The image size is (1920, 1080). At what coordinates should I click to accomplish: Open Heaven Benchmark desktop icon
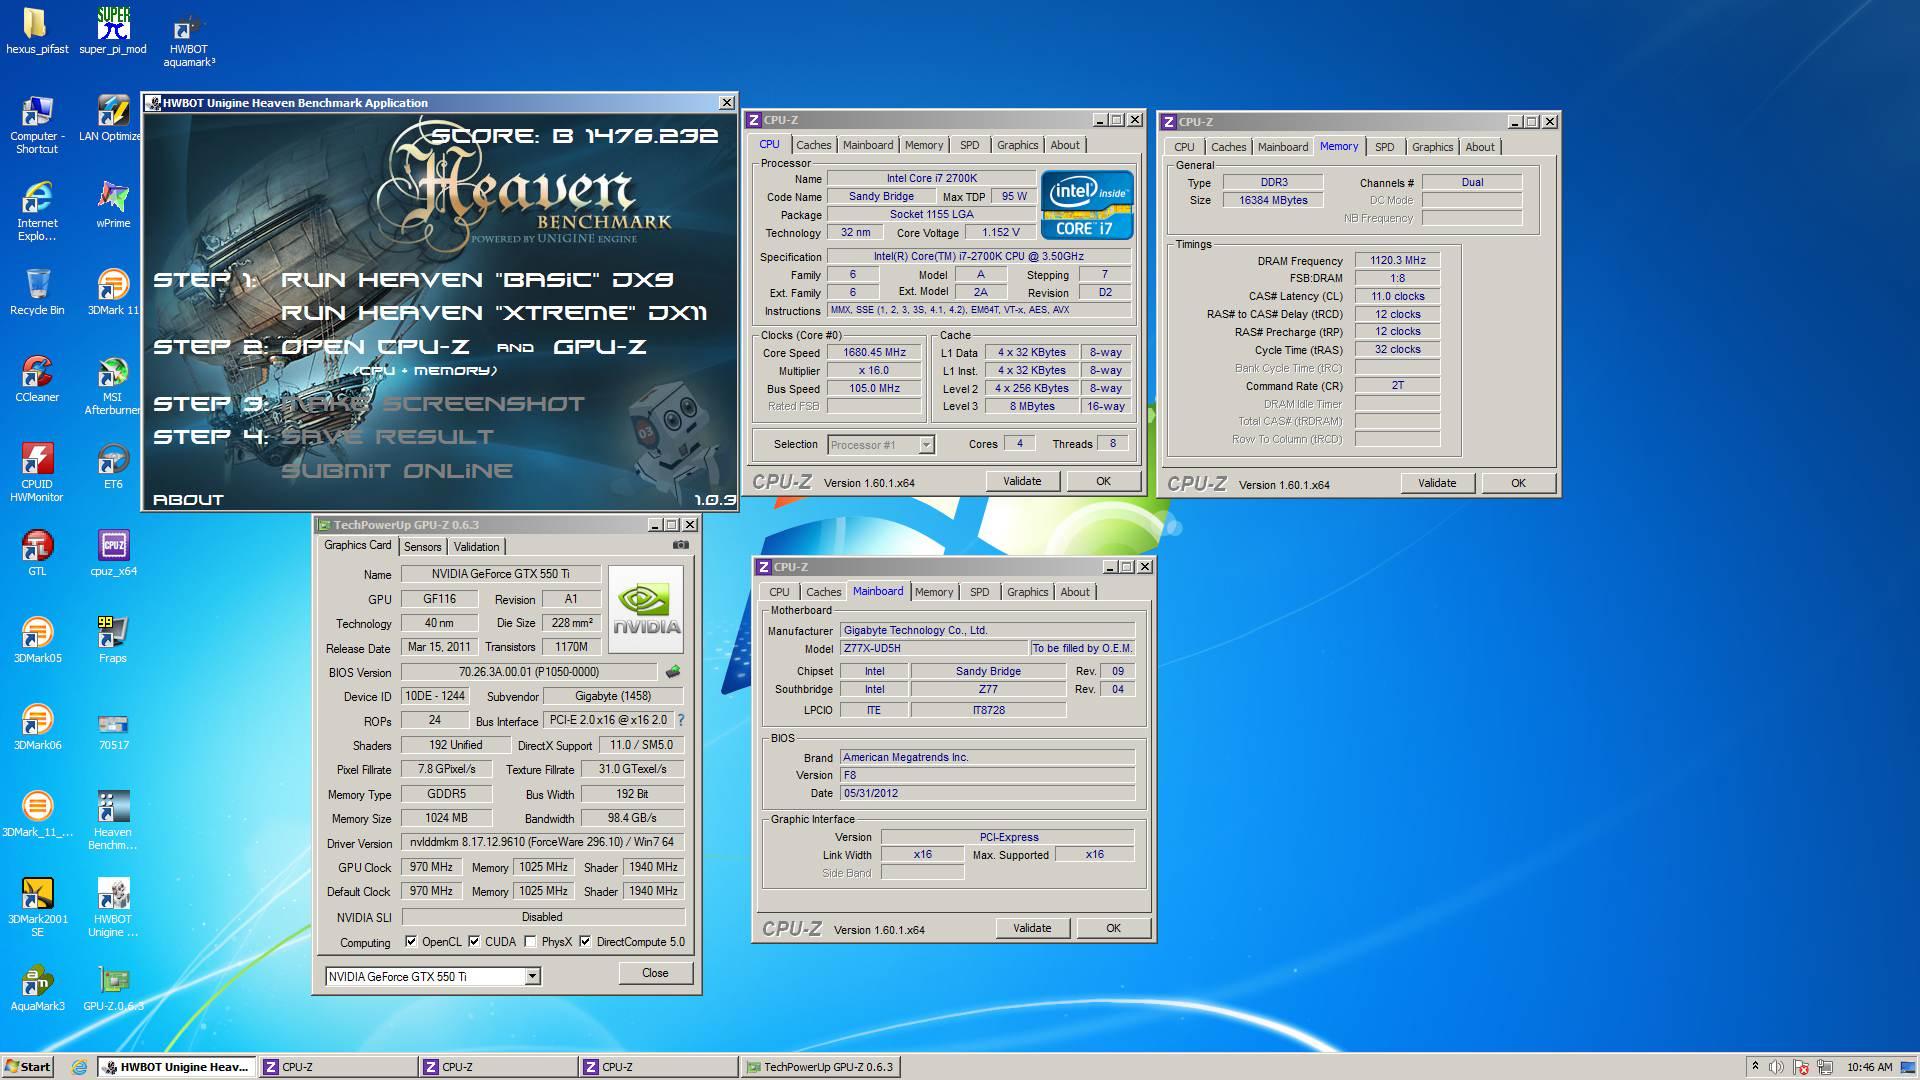click(x=113, y=820)
